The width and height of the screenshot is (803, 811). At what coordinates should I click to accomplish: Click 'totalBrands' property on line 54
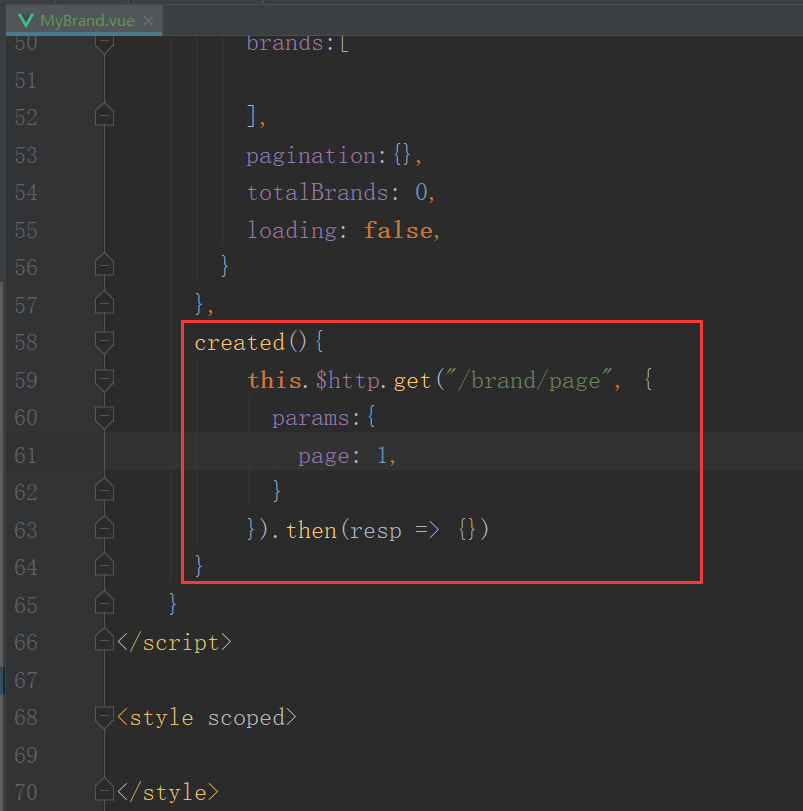[x=317, y=192]
